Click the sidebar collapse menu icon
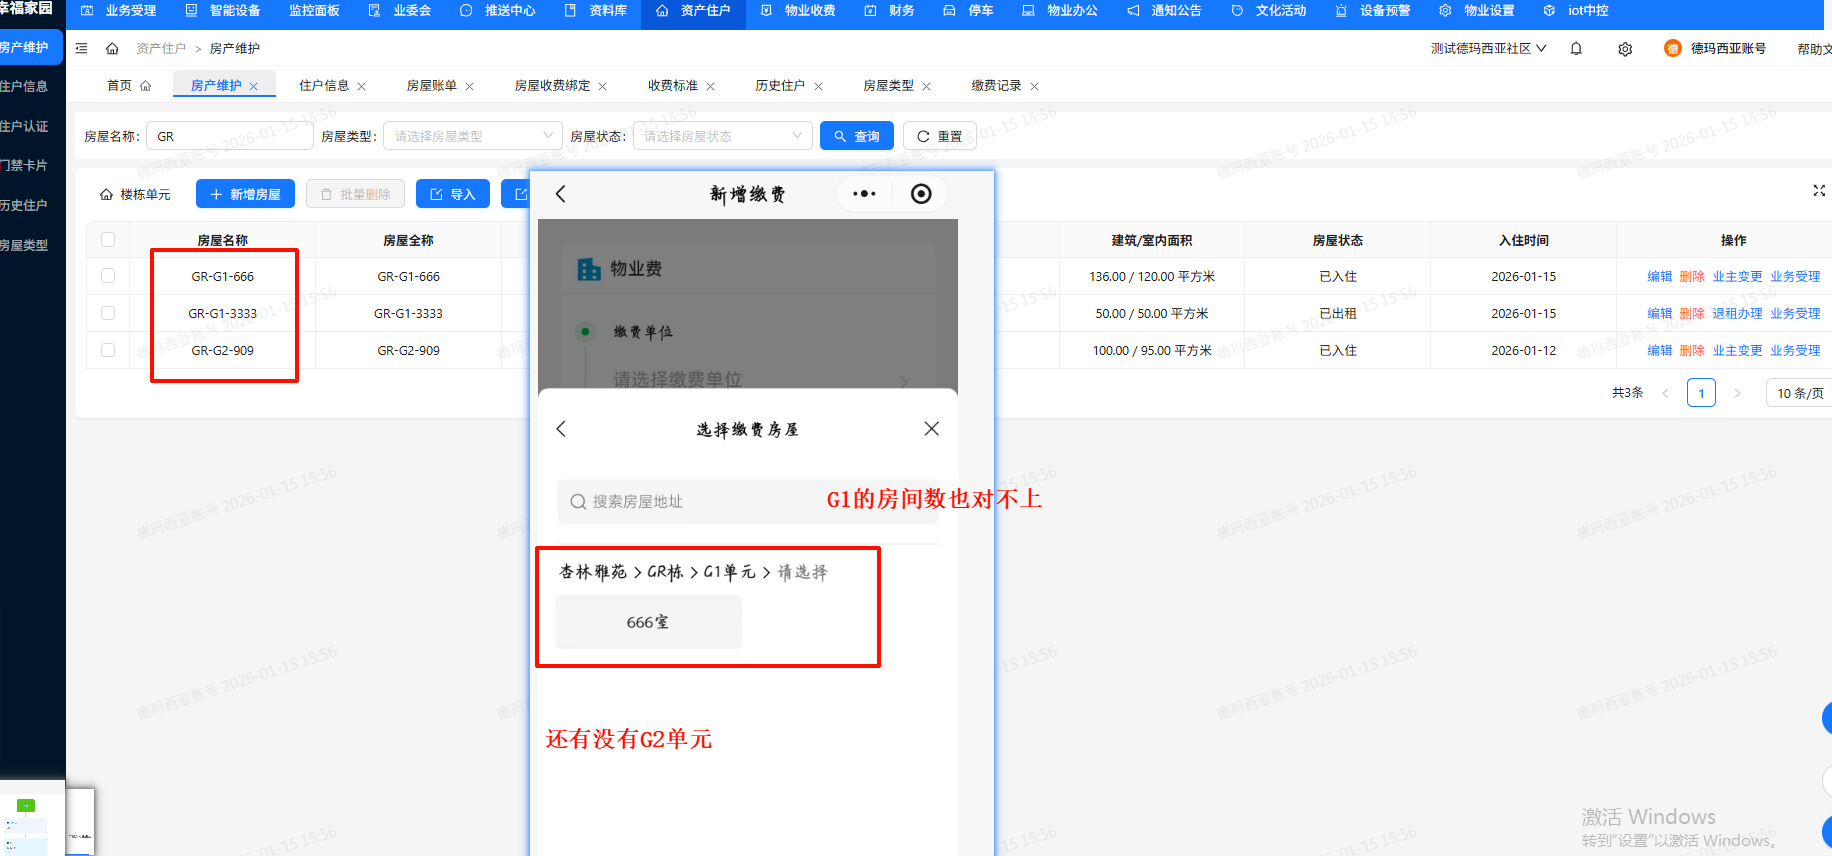This screenshot has height=856, width=1832. (82, 48)
